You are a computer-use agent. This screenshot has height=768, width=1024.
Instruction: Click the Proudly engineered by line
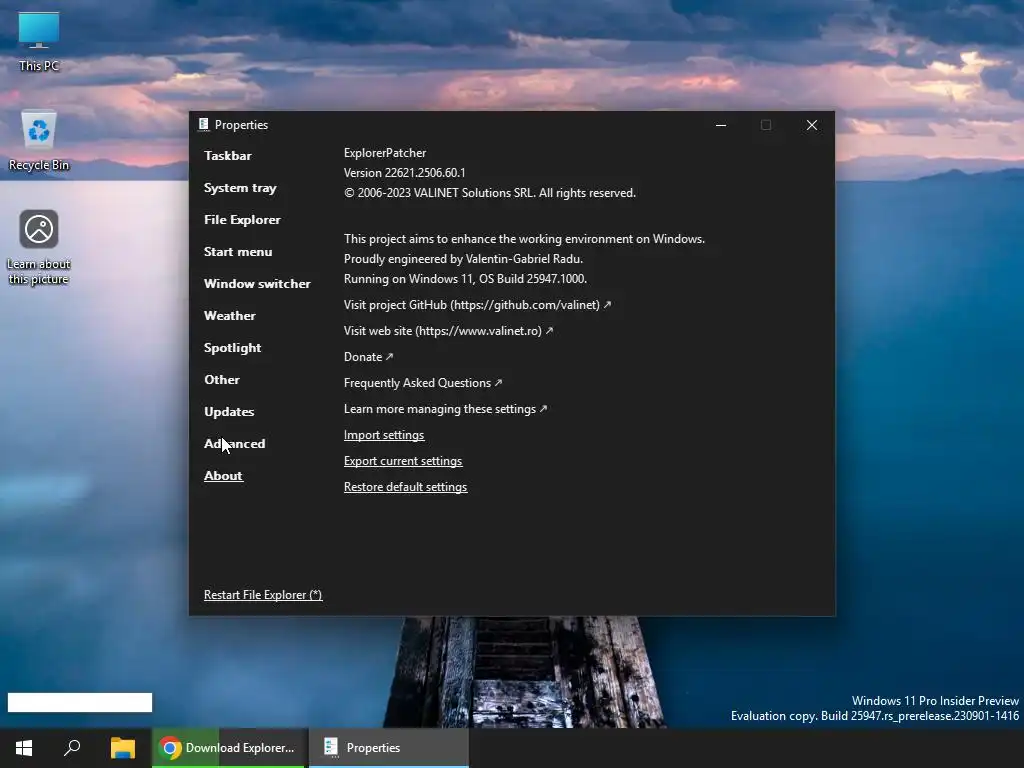pyautogui.click(x=463, y=259)
